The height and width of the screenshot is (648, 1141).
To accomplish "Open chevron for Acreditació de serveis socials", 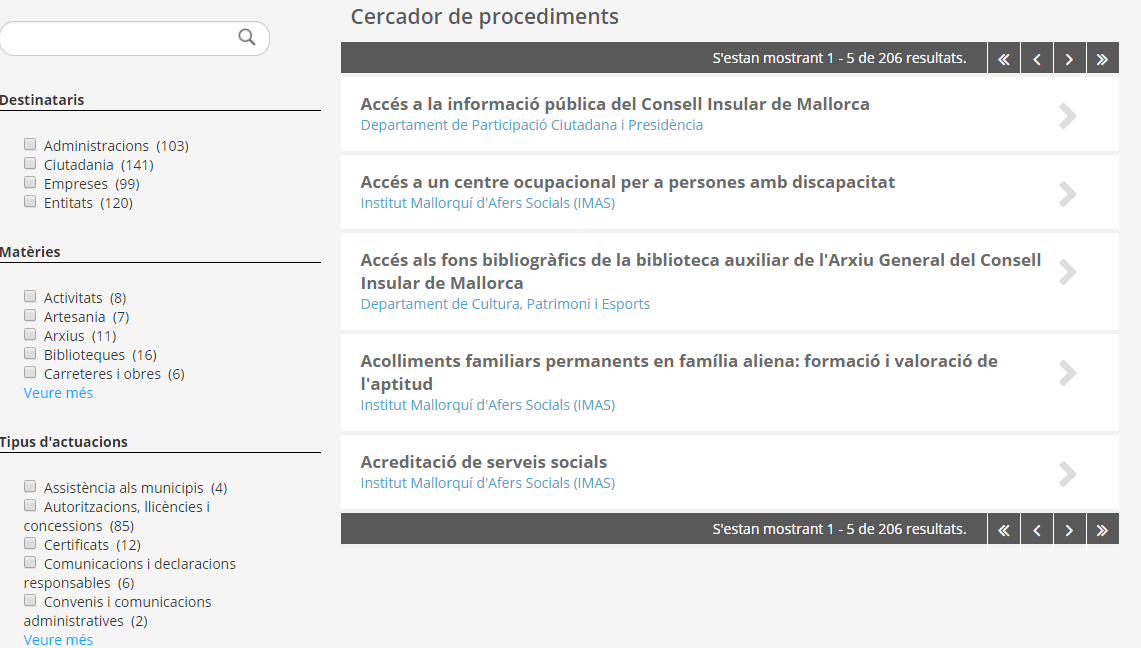I will [x=1068, y=473].
